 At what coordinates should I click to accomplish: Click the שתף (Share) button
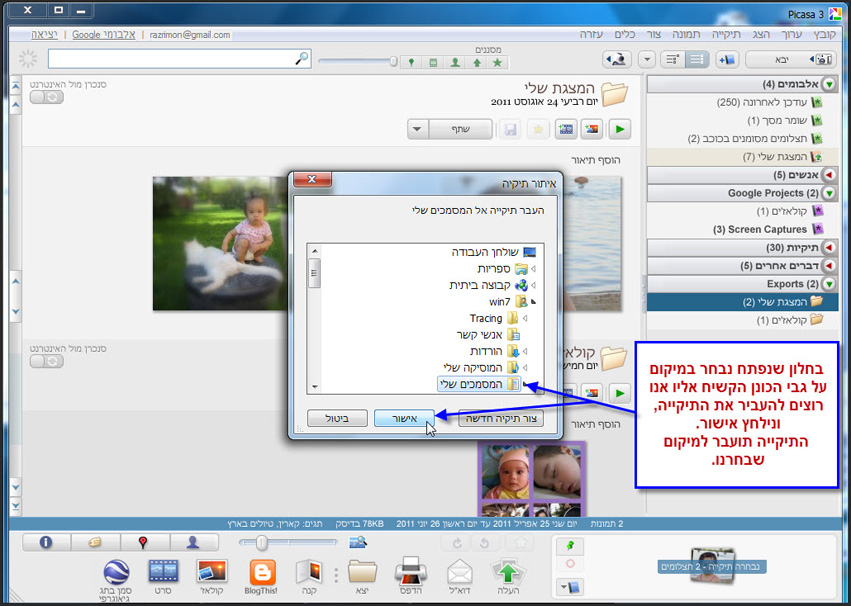click(x=460, y=130)
